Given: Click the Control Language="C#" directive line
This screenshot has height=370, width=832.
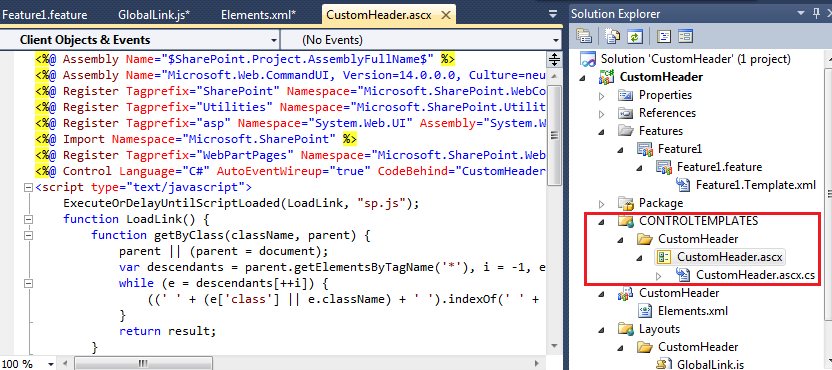Looking at the screenshot, I should tap(290, 171).
